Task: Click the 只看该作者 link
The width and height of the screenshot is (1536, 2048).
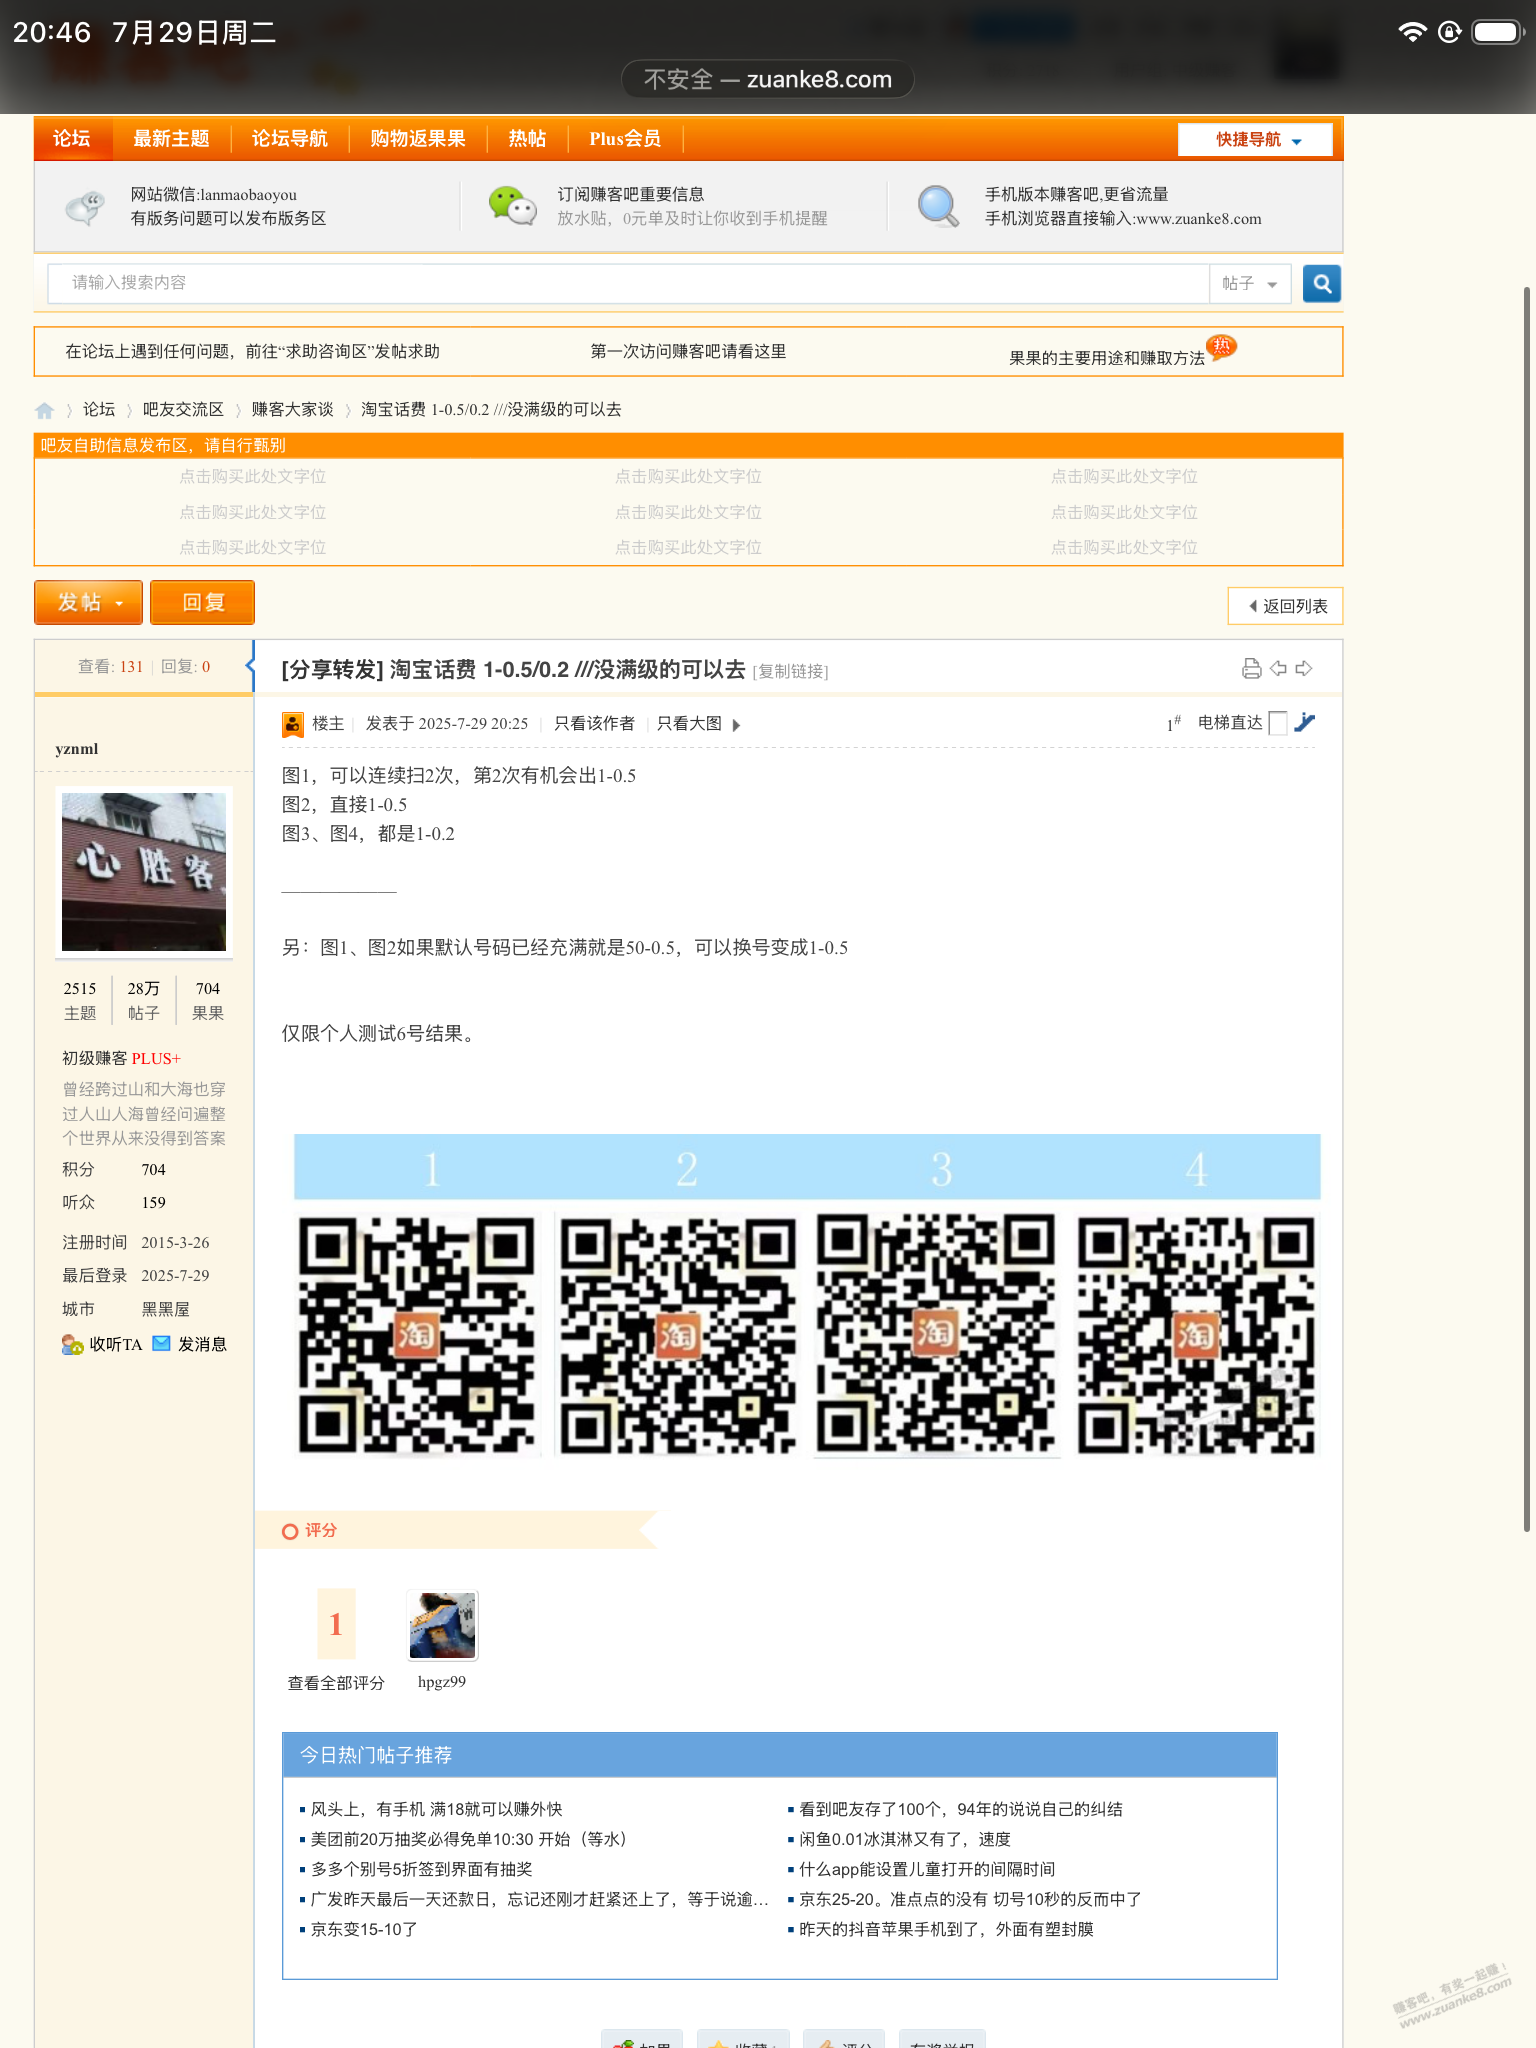Action: pos(594,724)
